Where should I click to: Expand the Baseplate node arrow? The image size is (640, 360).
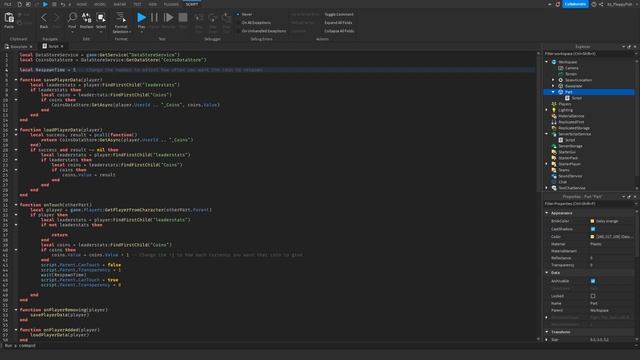[553, 86]
